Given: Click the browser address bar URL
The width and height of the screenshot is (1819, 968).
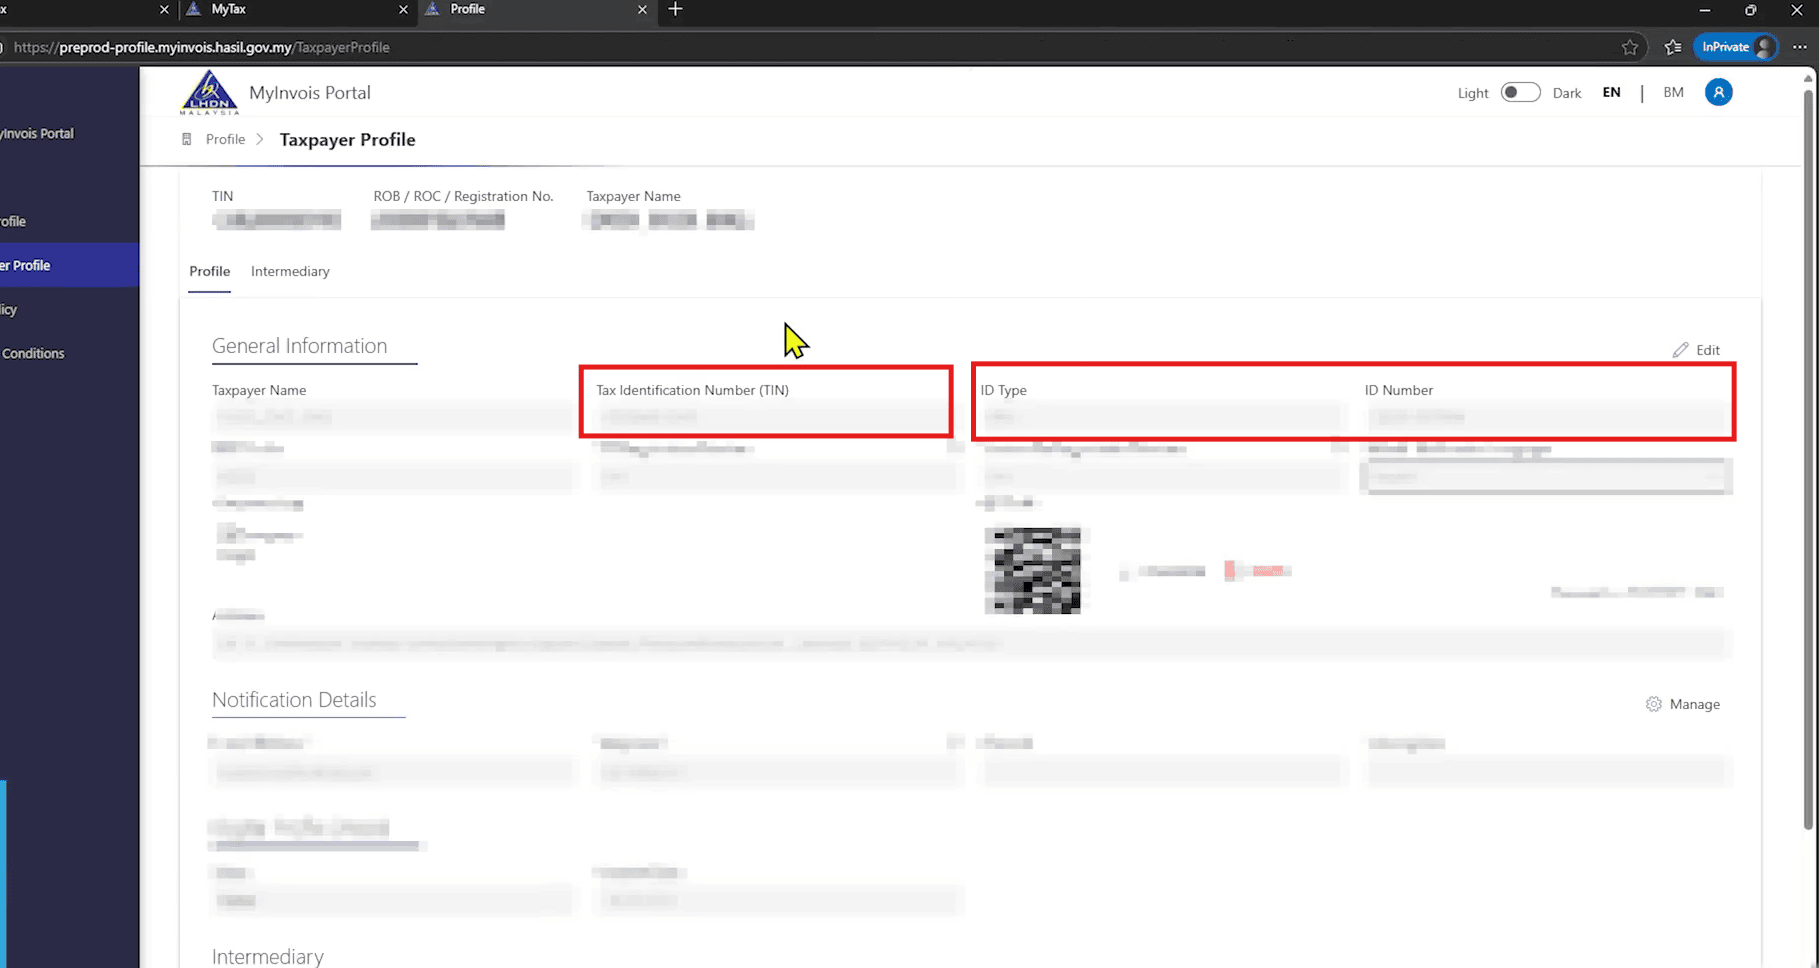Looking at the screenshot, I should tap(202, 47).
